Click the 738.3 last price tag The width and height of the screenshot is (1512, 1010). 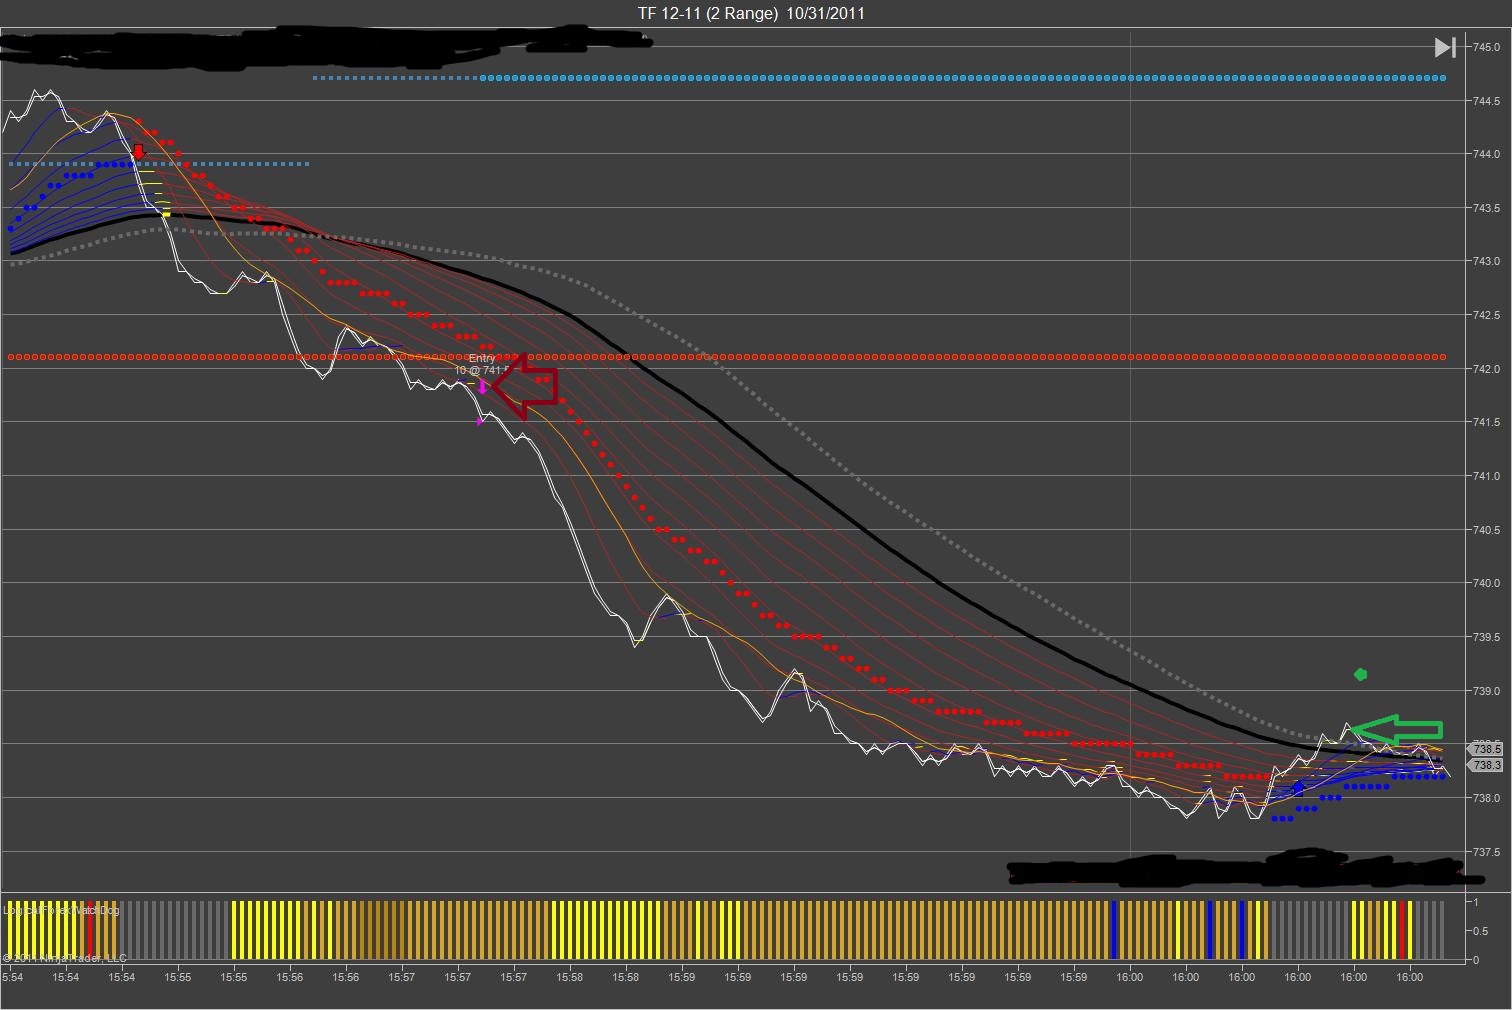coord(1486,765)
